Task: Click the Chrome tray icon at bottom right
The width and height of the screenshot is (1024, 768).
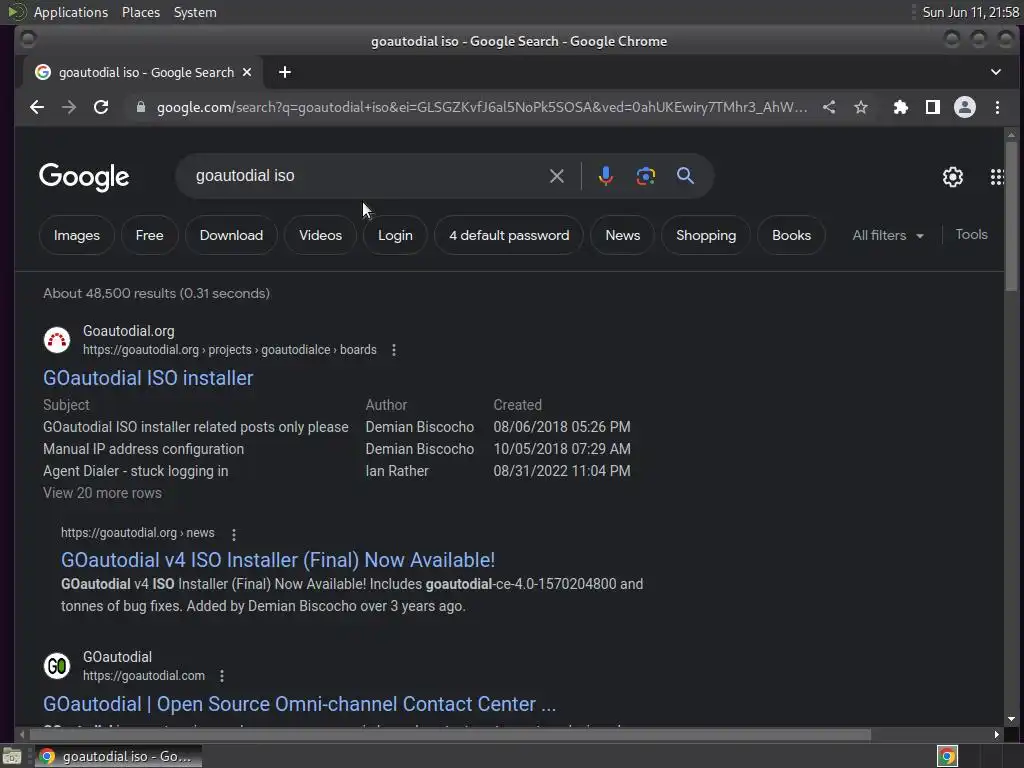Action: pyautogui.click(x=947, y=756)
